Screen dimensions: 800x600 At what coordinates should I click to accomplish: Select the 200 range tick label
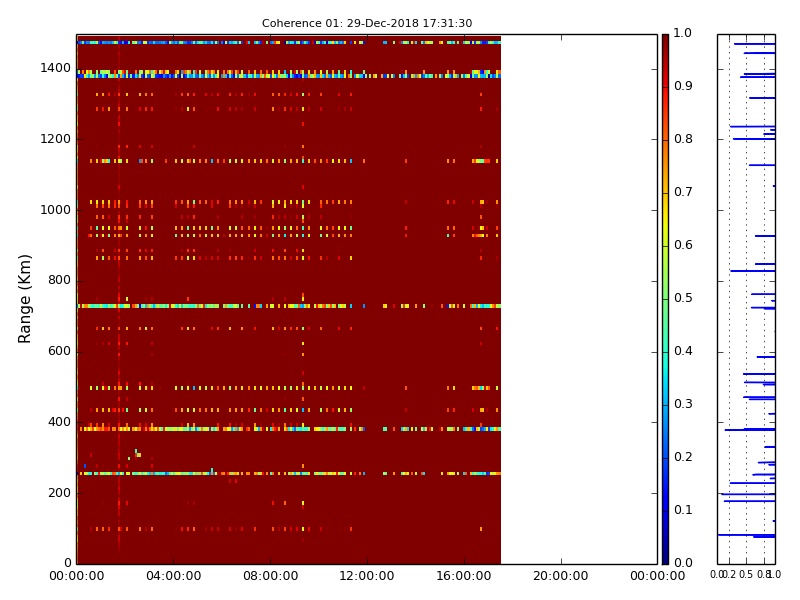pyautogui.click(x=59, y=493)
